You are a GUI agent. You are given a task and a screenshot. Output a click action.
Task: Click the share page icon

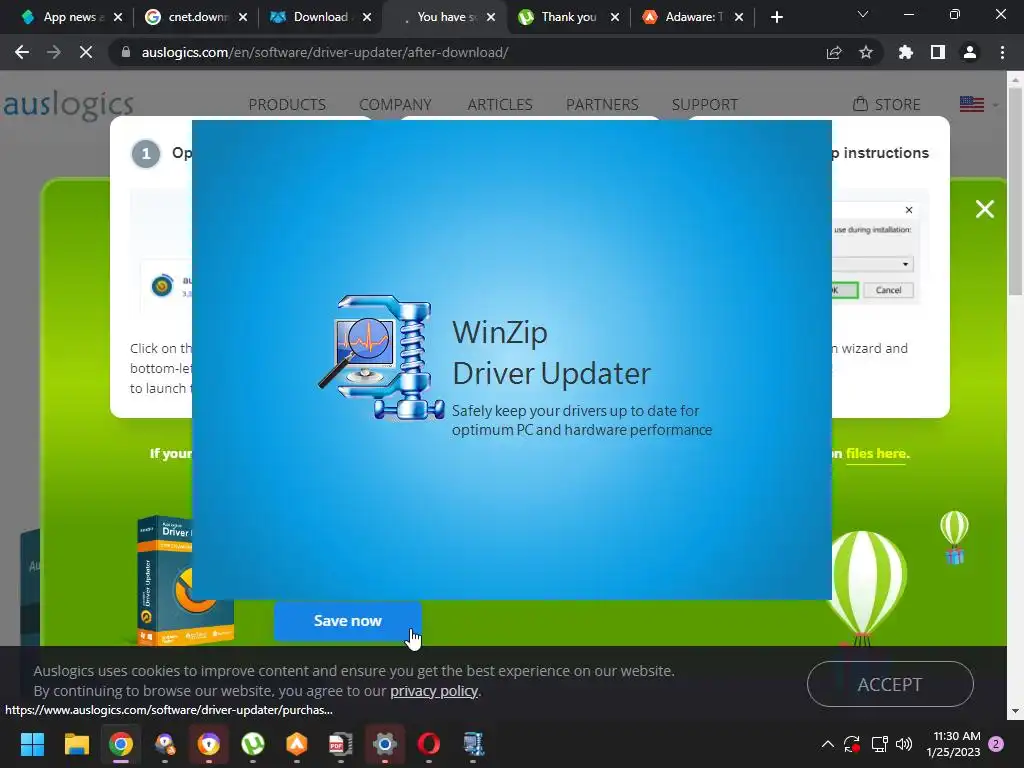click(x=834, y=52)
